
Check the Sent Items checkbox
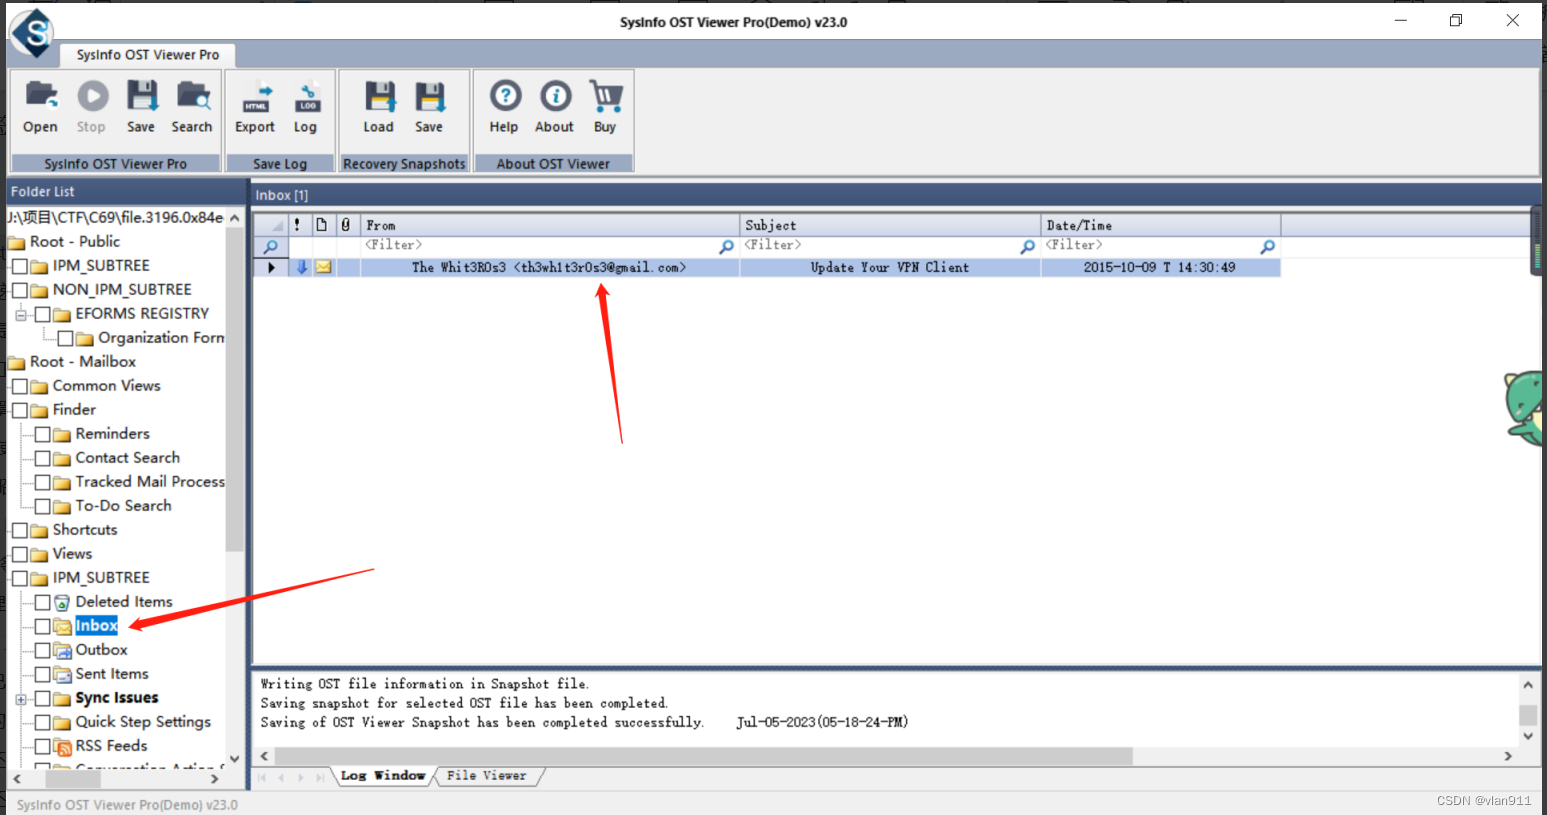(42, 674)
